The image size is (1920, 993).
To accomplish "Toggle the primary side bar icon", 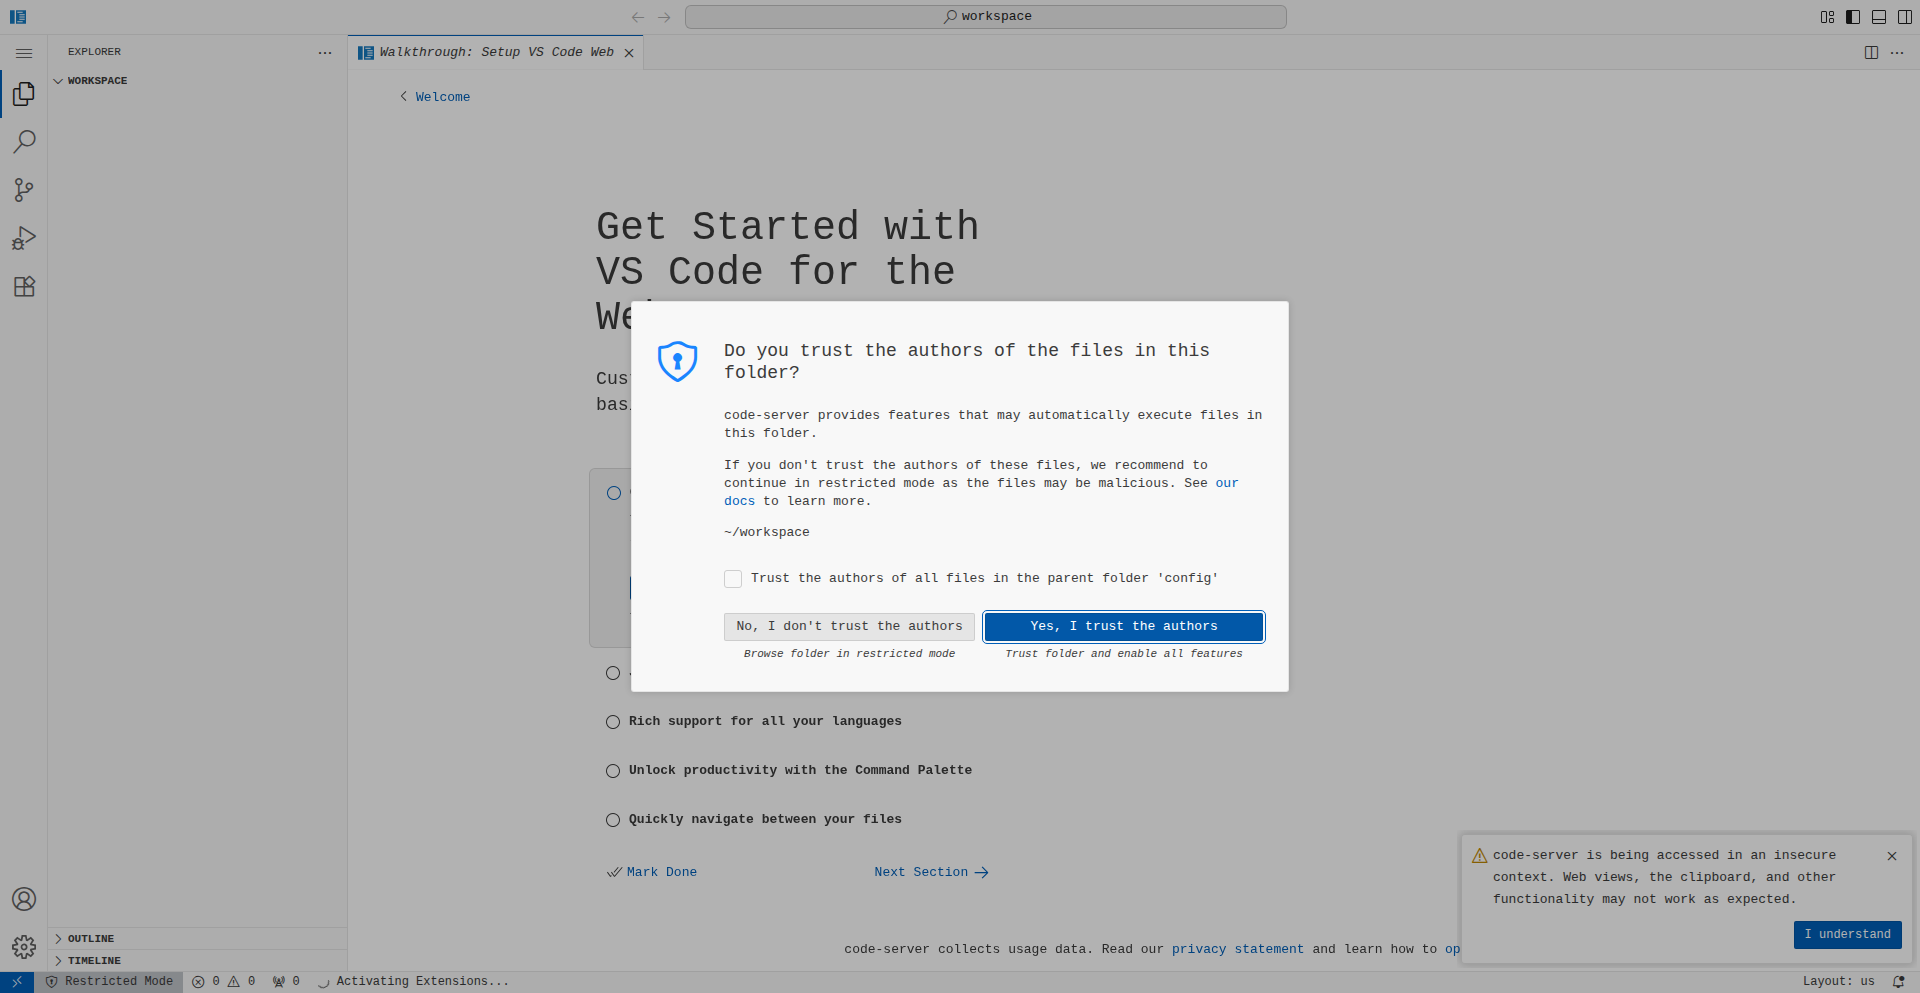I will [x=1853, y=17].
